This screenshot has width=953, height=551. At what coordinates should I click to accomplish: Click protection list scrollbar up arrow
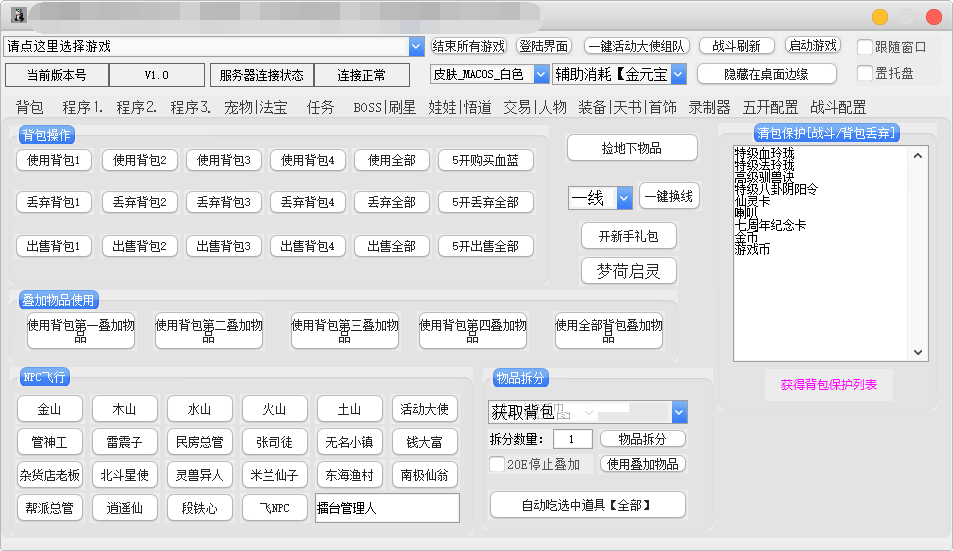tap(918, 156)
